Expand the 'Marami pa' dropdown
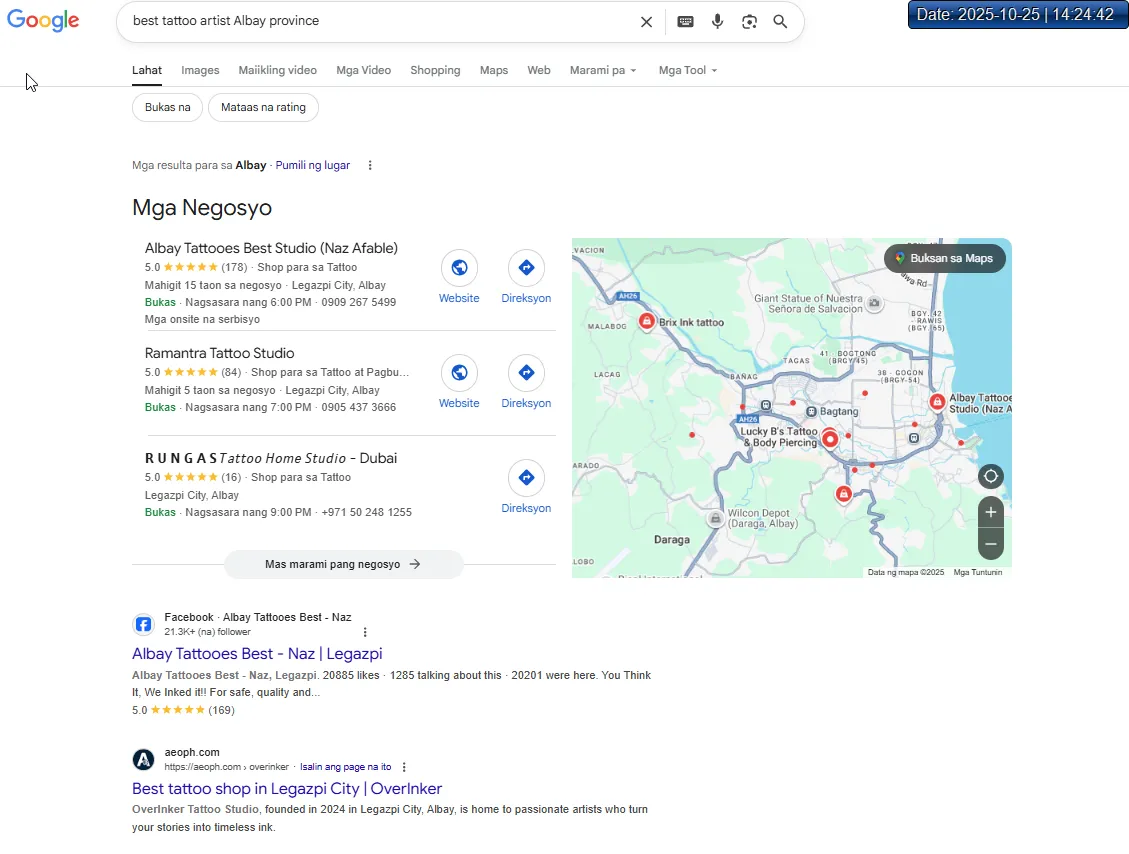 603,71
